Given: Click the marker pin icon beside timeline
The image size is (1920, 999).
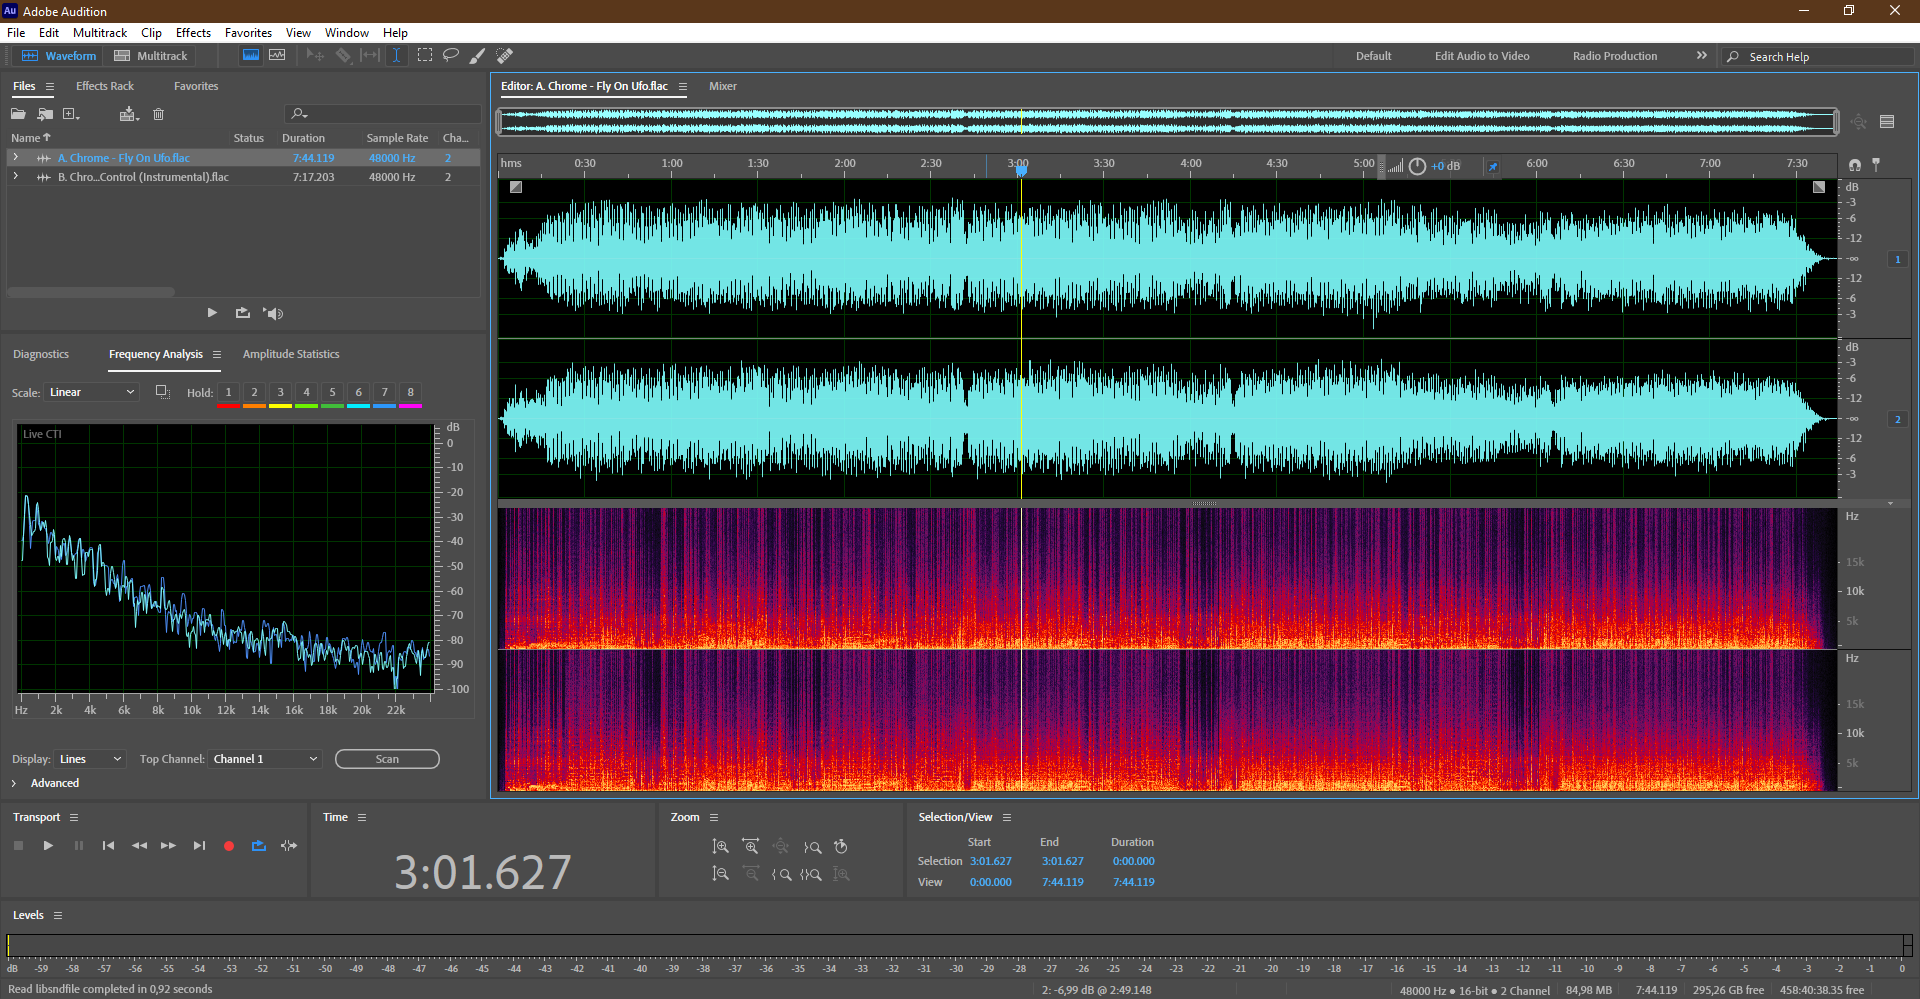Looking at the screenshot, I should [x=1876, y=164].
